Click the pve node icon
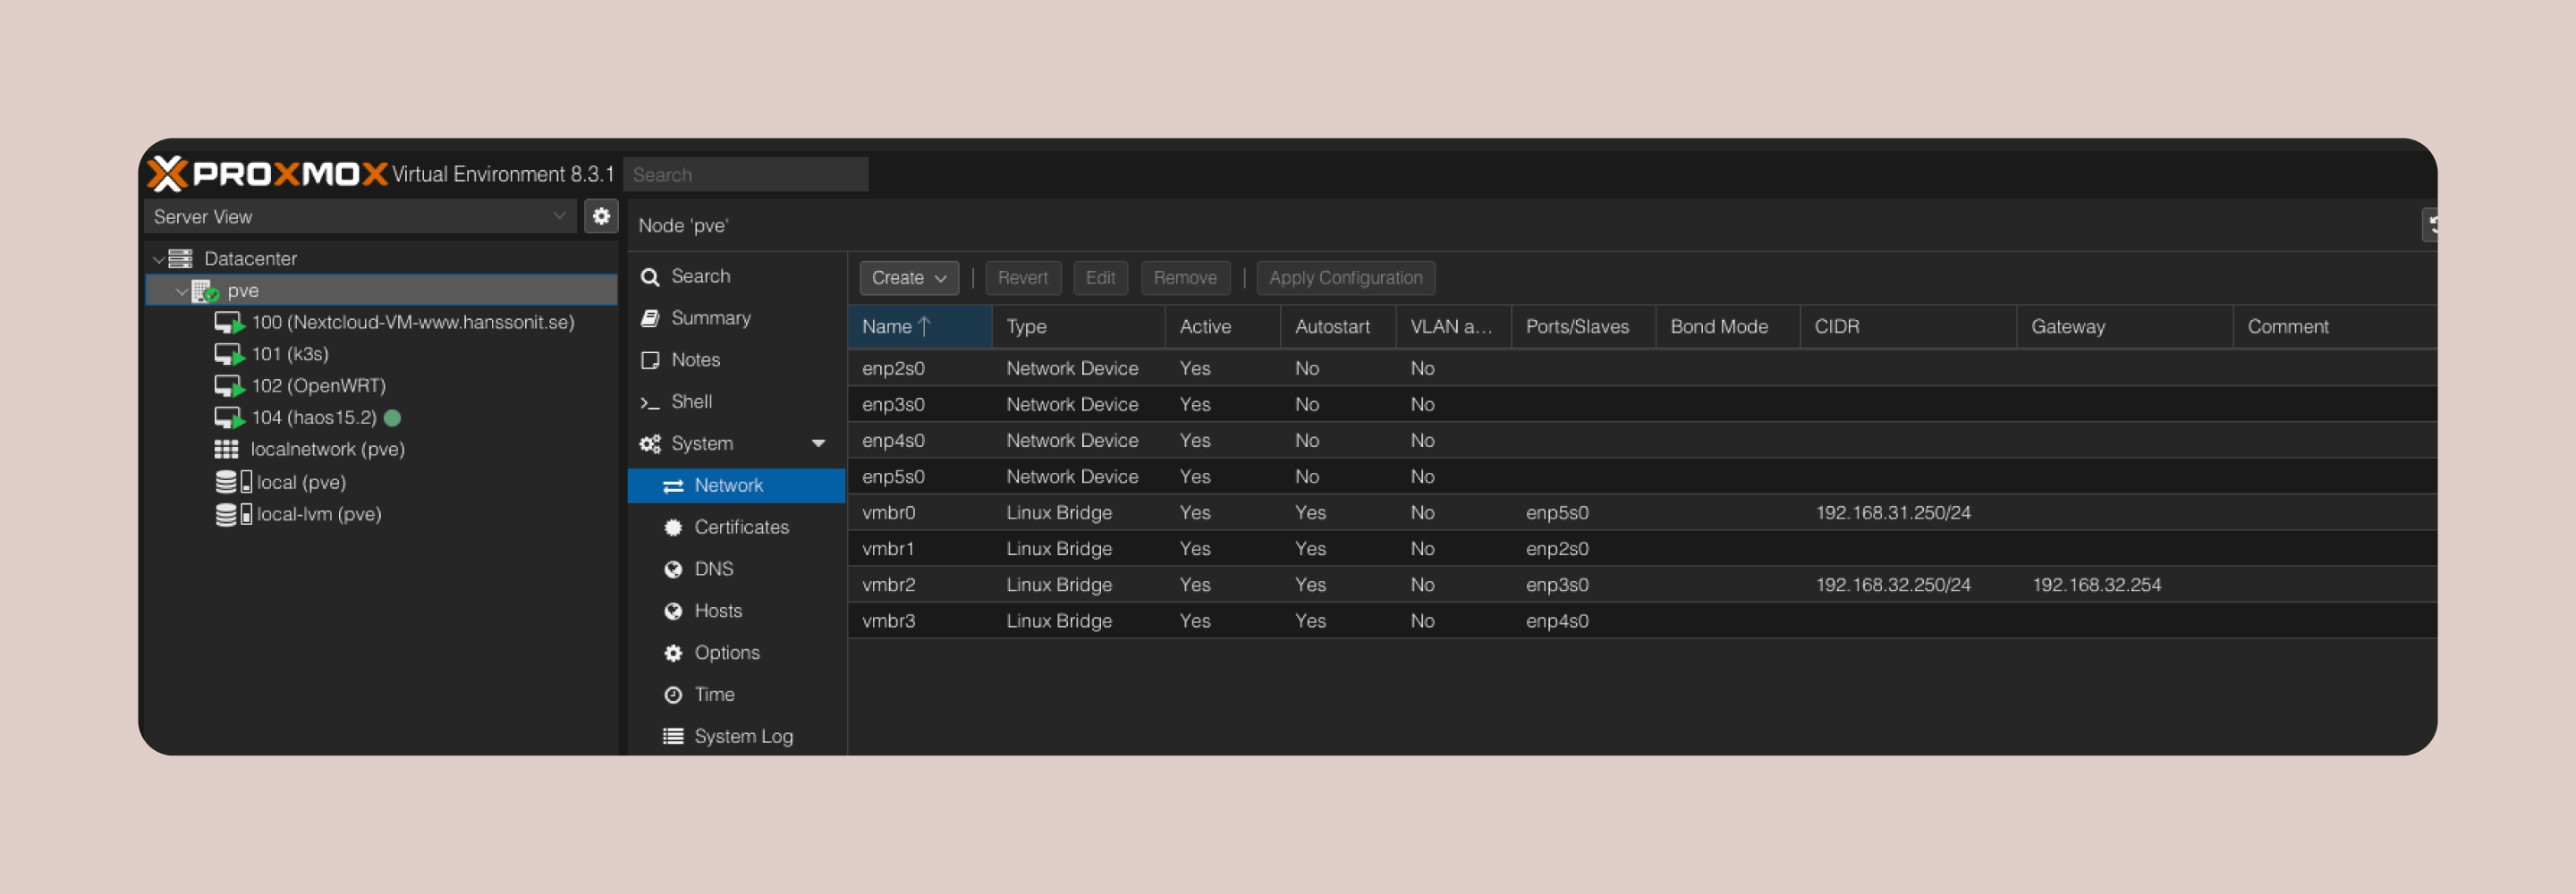2576x894 pixels. tap(205, 291)
